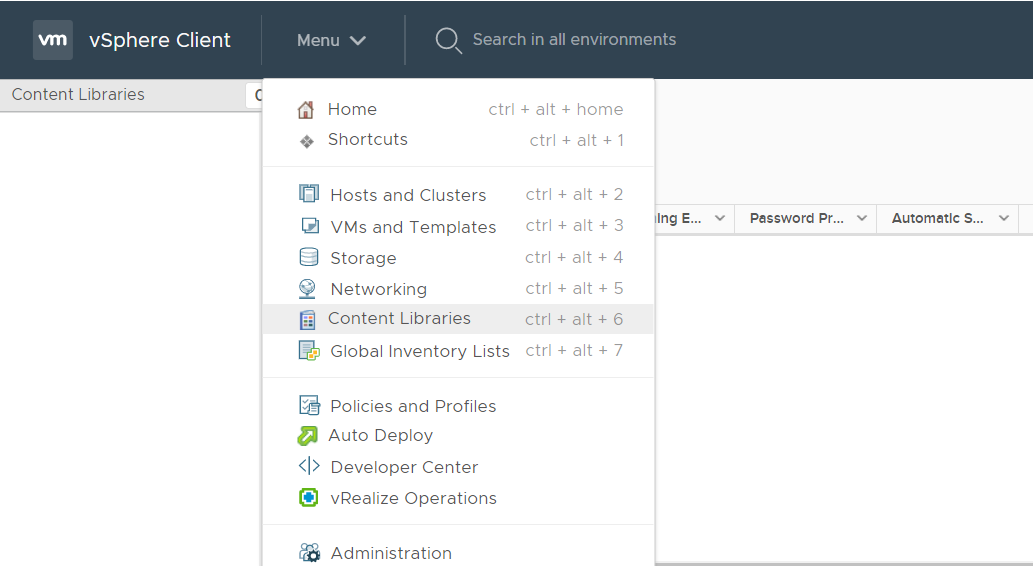Click the Home house icon
The image size is (1033, 566).
tap(306, 110)
